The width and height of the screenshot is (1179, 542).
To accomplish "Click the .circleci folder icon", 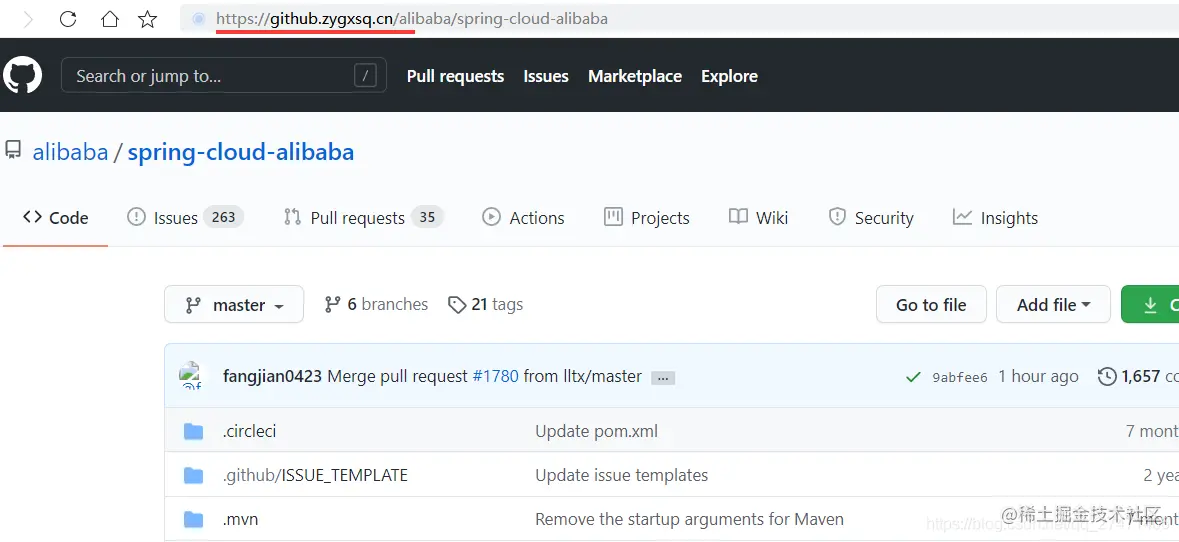I will point(194,431).
